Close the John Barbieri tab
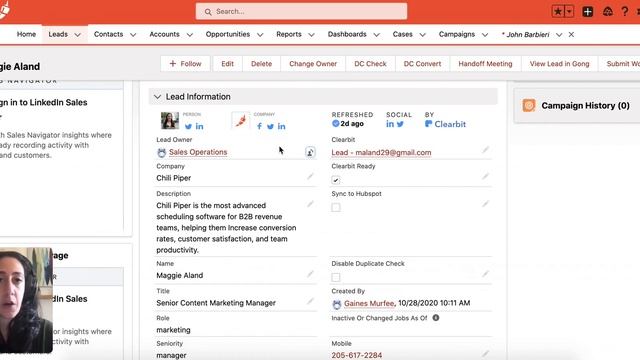The image size is (640, 360). click(571, 35)
